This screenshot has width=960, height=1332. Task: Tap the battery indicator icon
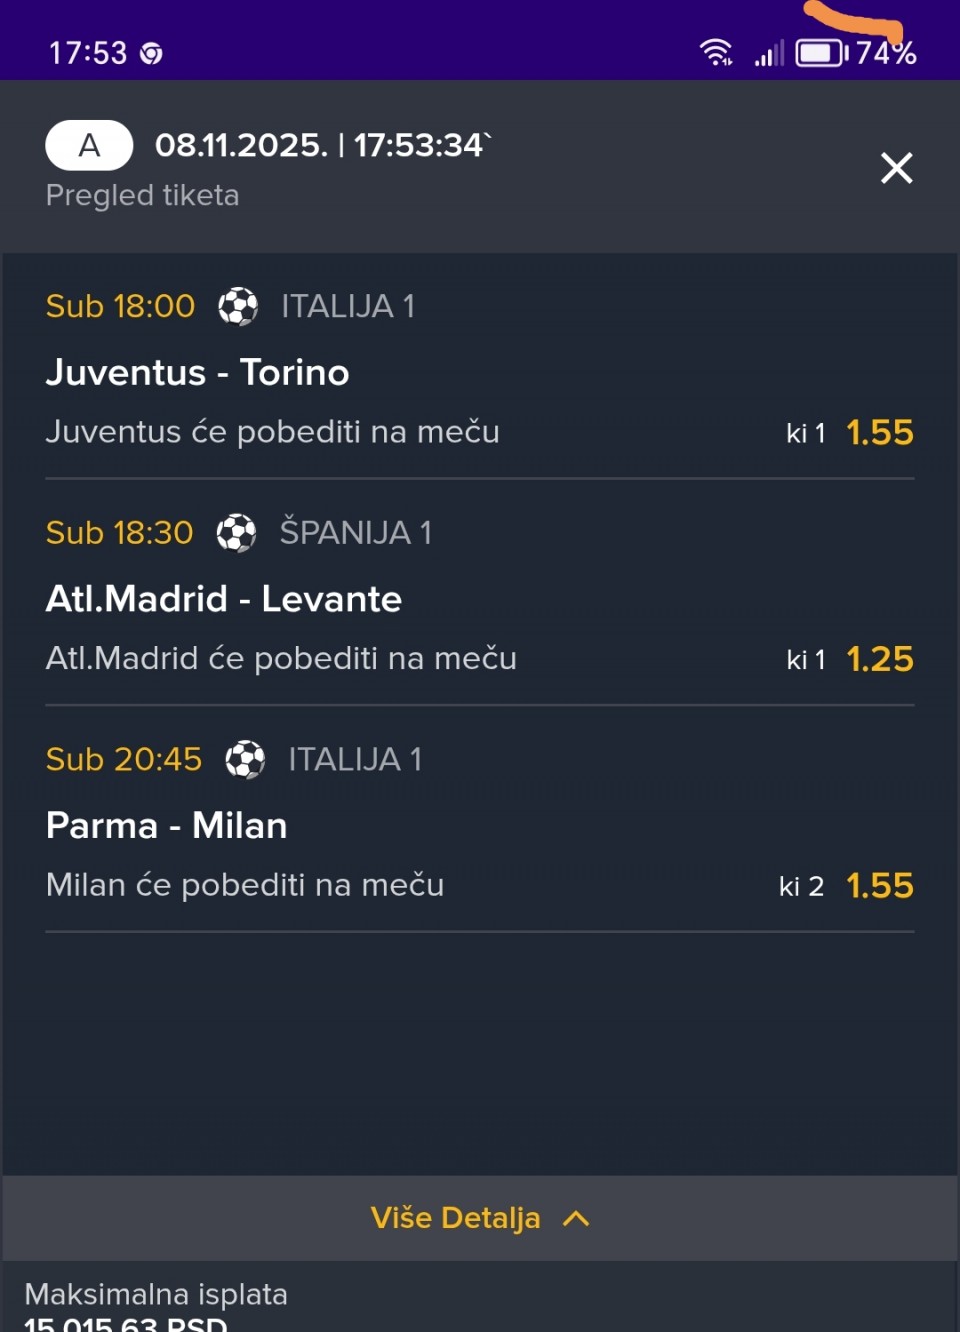click(821, 52)
